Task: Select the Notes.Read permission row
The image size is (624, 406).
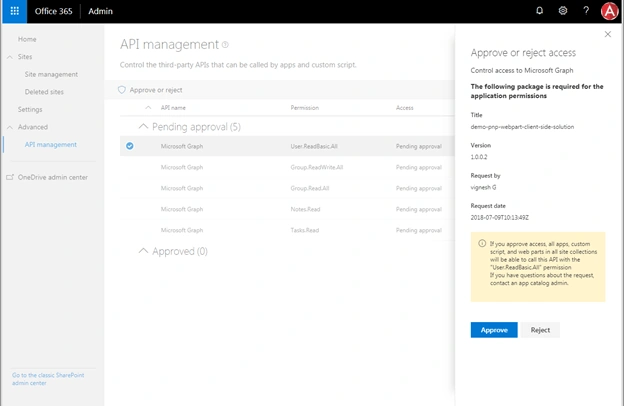Action: coord(287,209)
